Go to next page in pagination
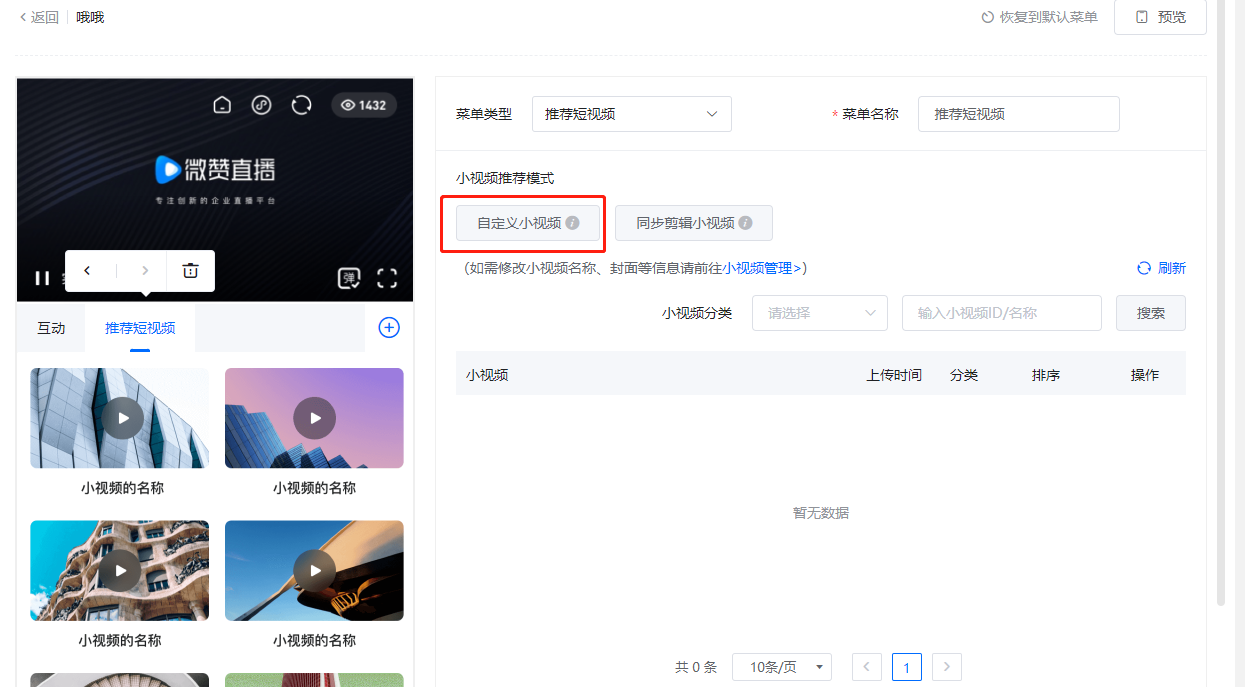This screenshot has width=1245, height=687. [947, 667]
